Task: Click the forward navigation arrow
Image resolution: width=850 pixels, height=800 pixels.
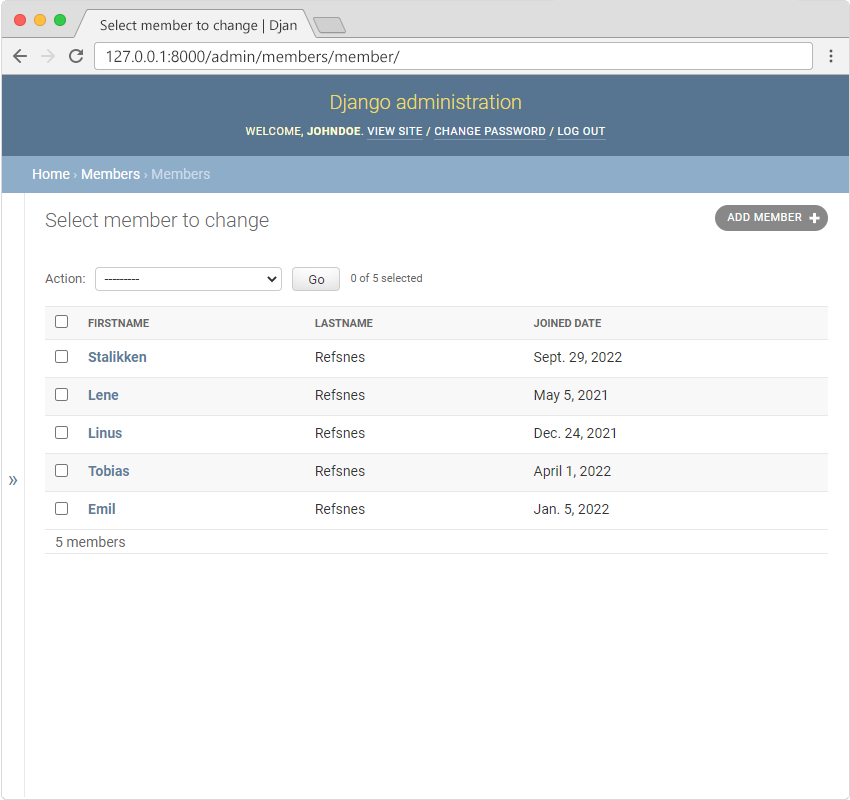Action: click(x=47, y=56)
